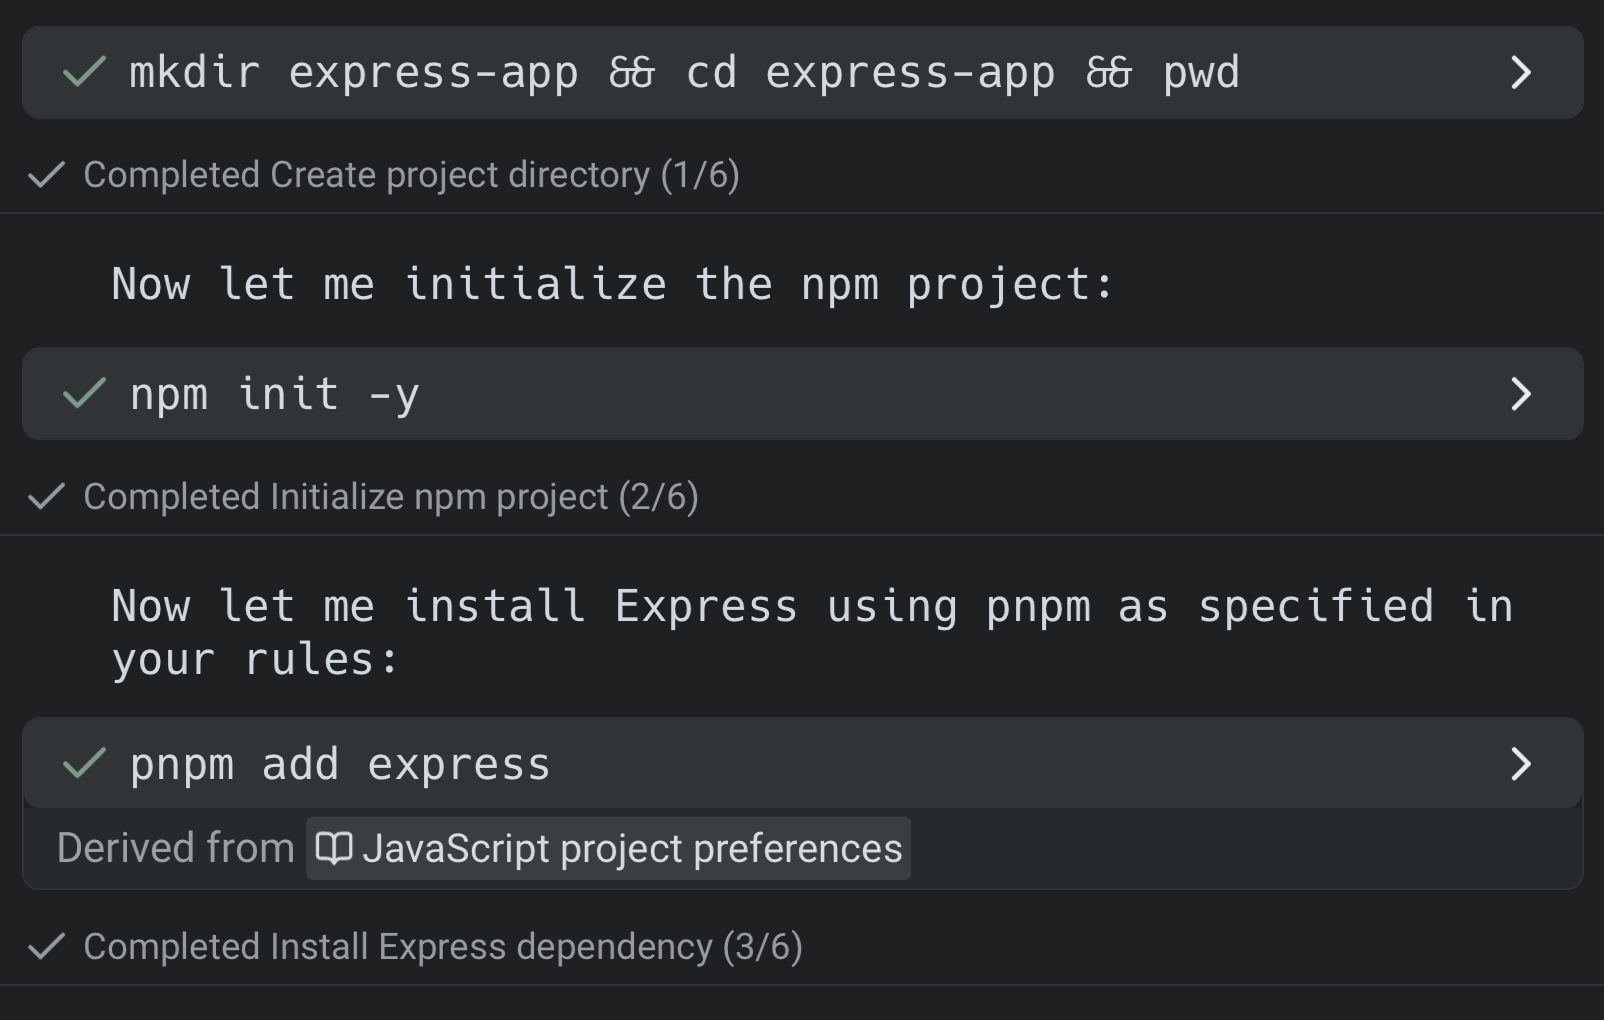Select Completed Create project directory (1/6) status
Image resolution: width=1604 pixels, height=1020 pixels.
411,175
